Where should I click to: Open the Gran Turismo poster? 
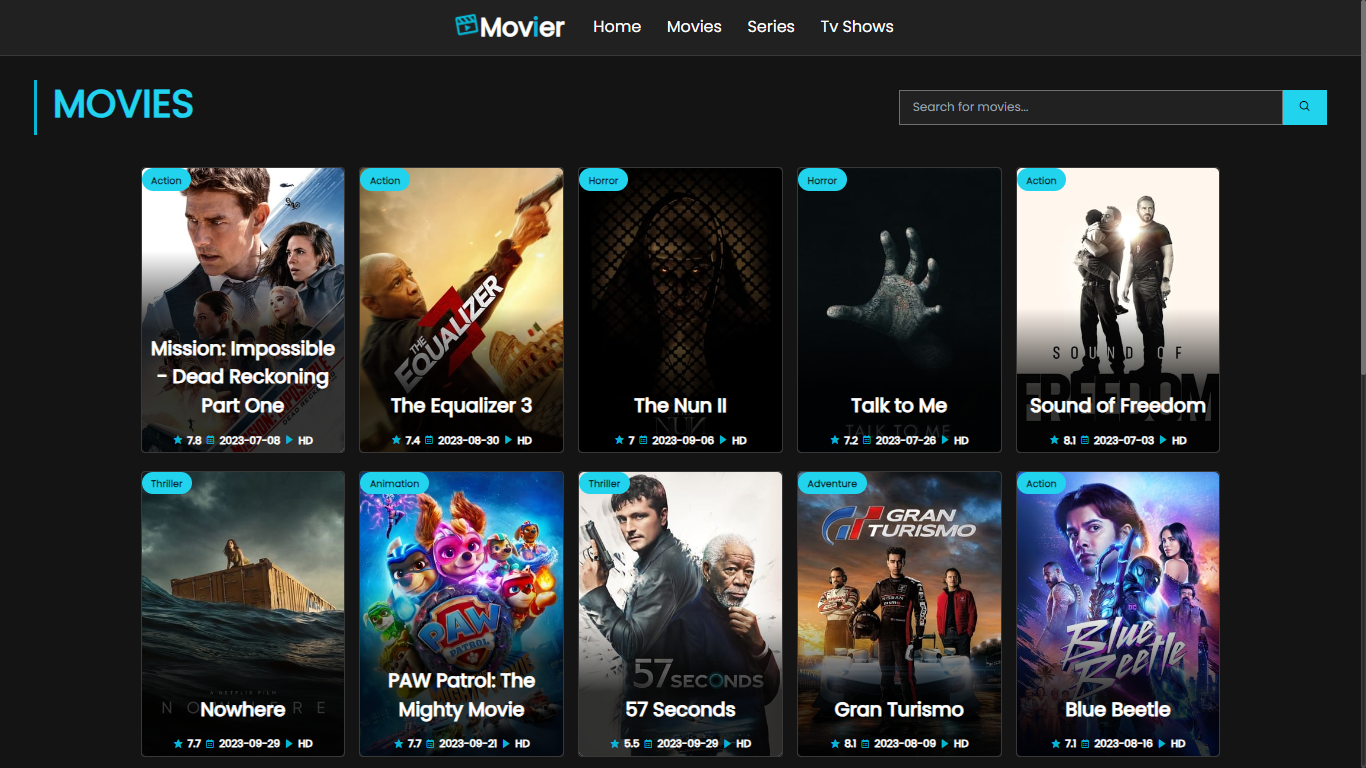point(899,614)
